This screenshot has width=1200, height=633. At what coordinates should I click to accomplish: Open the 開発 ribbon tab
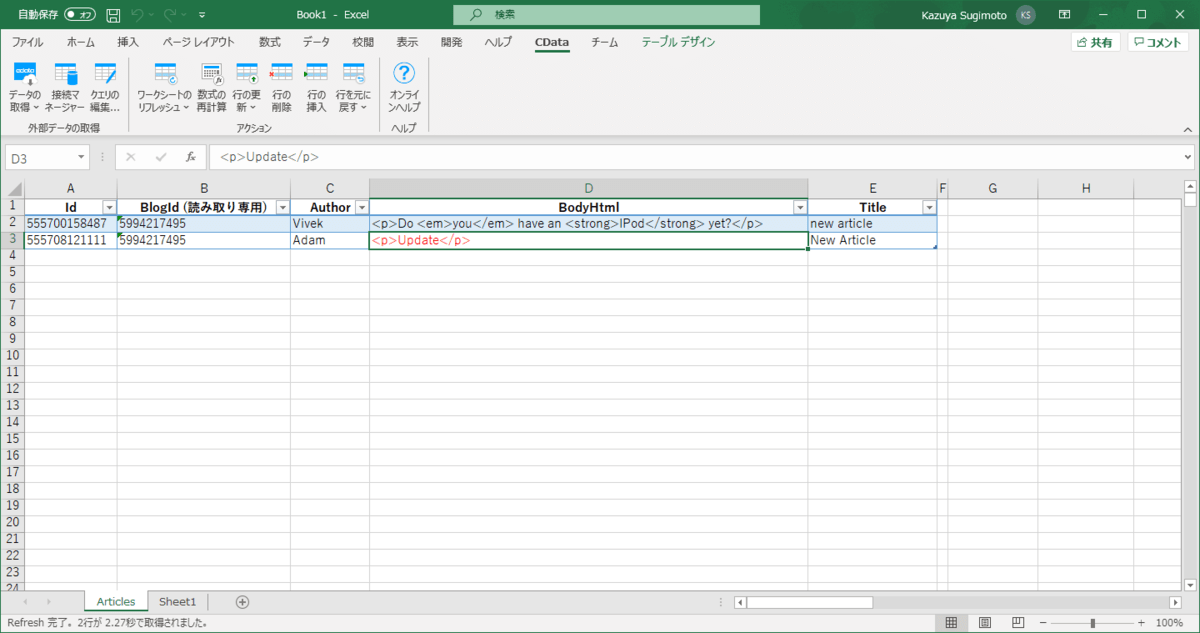pos(451,42)
